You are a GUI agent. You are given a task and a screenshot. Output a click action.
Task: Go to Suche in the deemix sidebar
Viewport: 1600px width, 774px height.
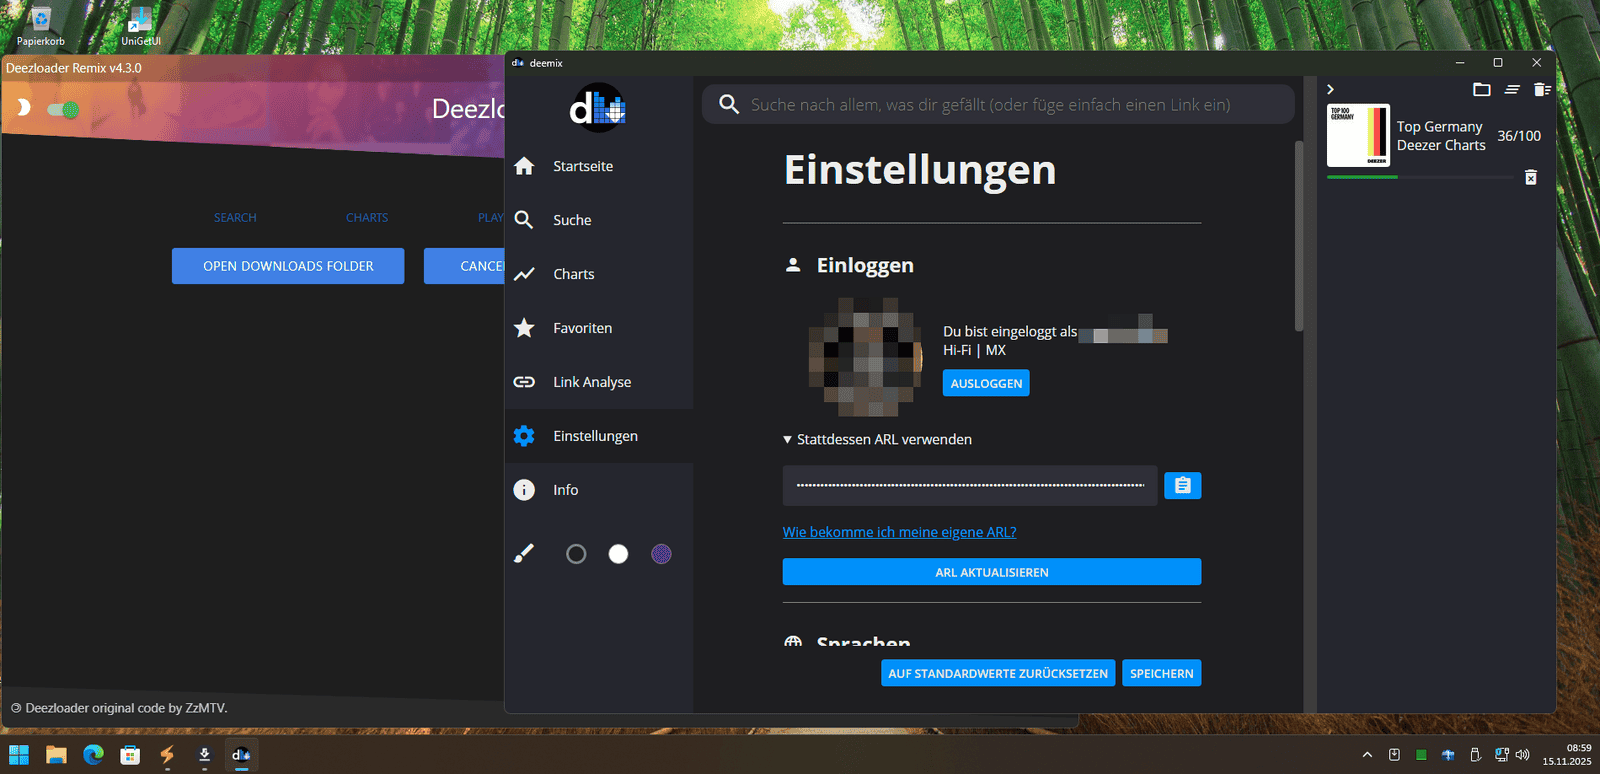[599, 220]
